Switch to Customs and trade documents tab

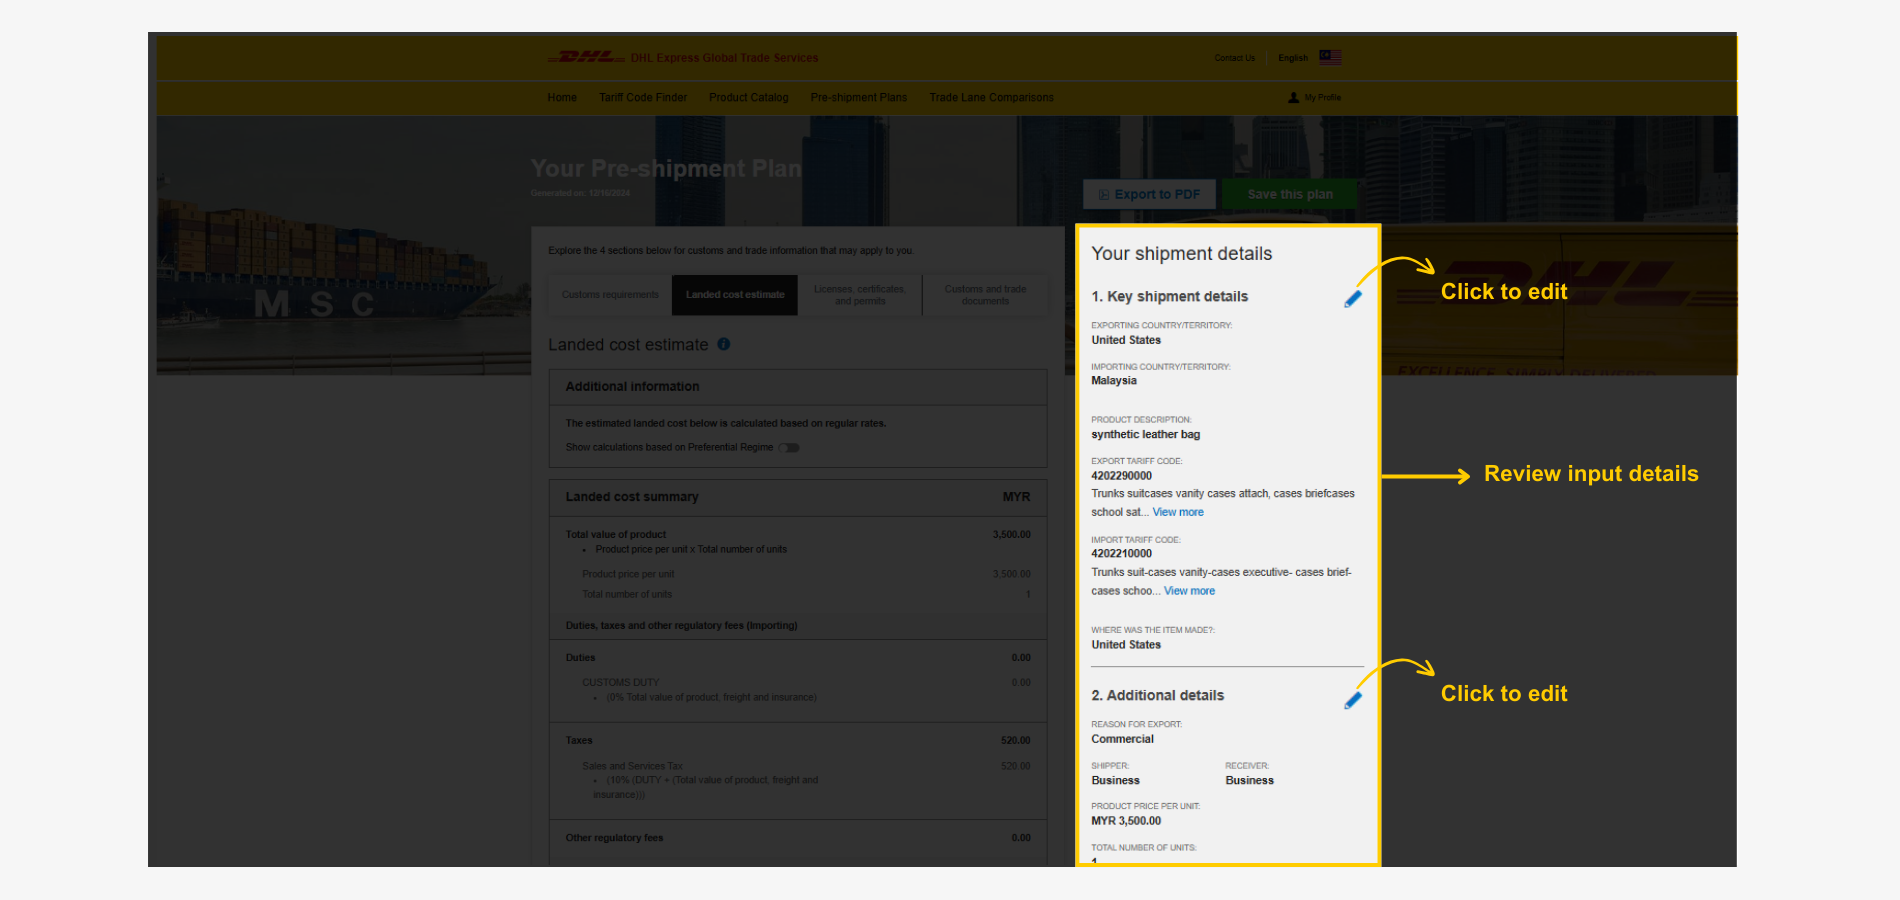click(985, 295)
